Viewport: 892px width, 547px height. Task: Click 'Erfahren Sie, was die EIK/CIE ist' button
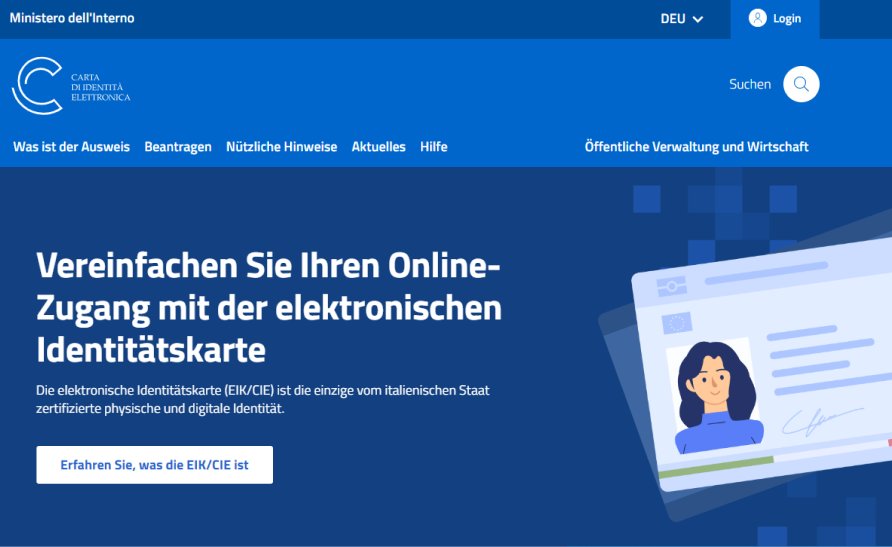pos(155,465)
